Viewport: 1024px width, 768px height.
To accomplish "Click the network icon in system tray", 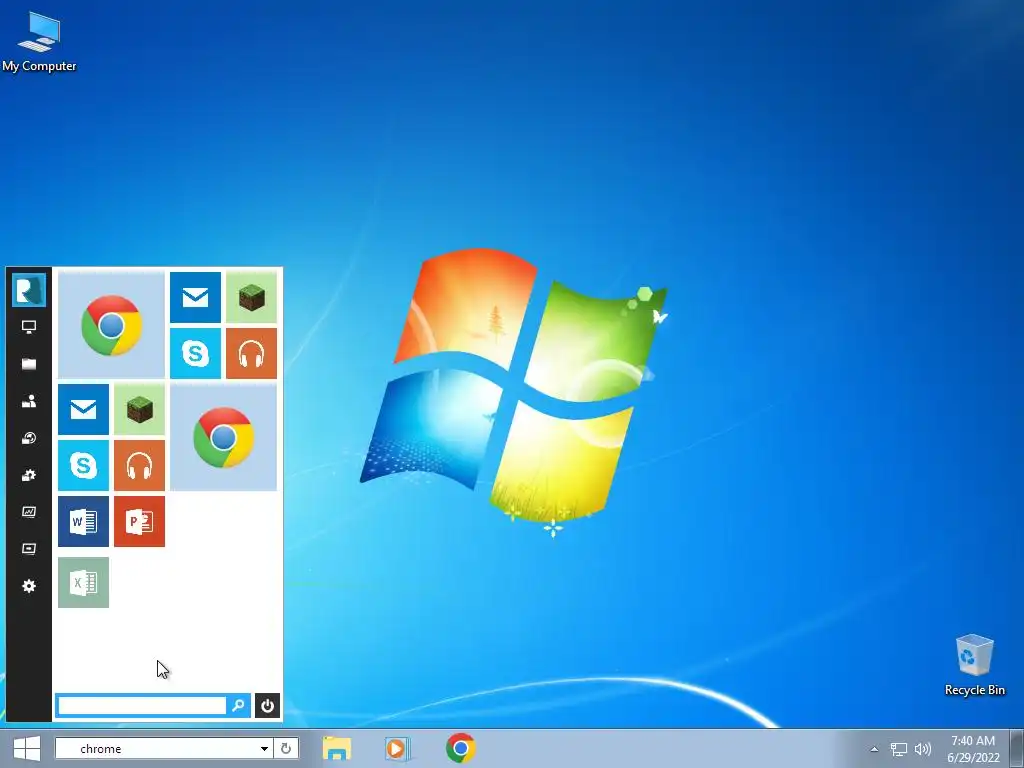I will click(899, 750).
